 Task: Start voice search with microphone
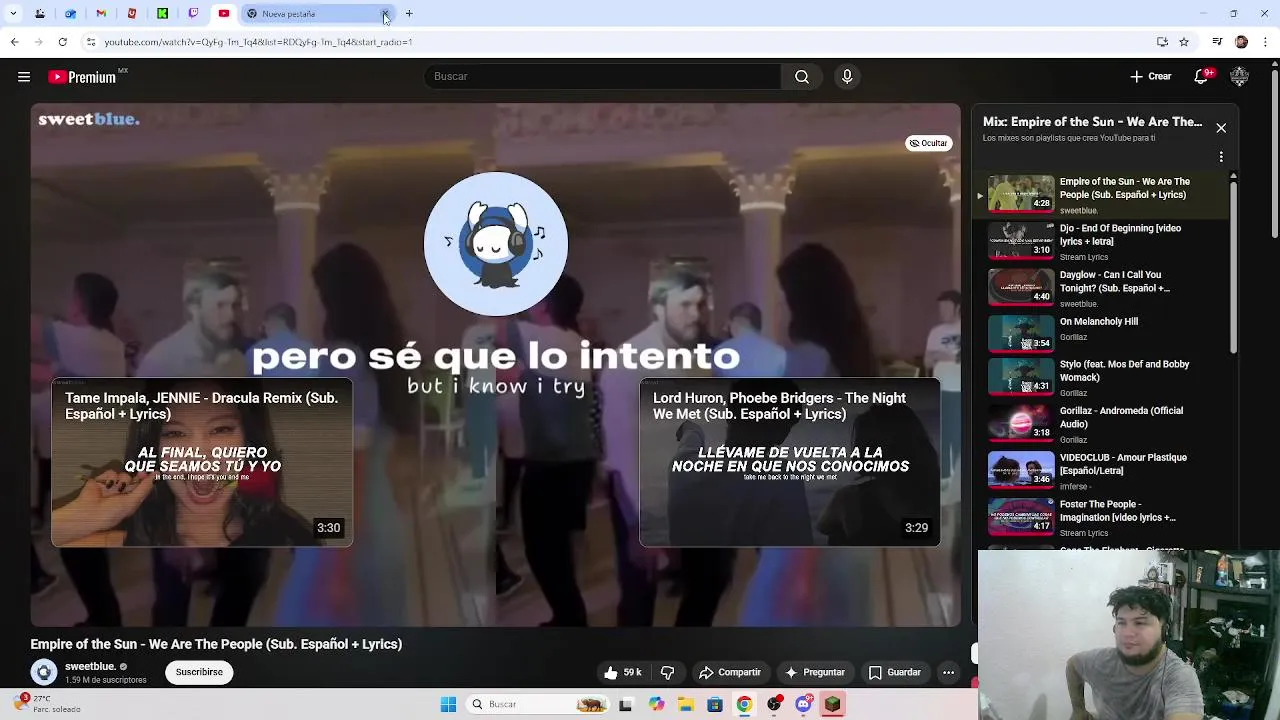pos(847,77)
